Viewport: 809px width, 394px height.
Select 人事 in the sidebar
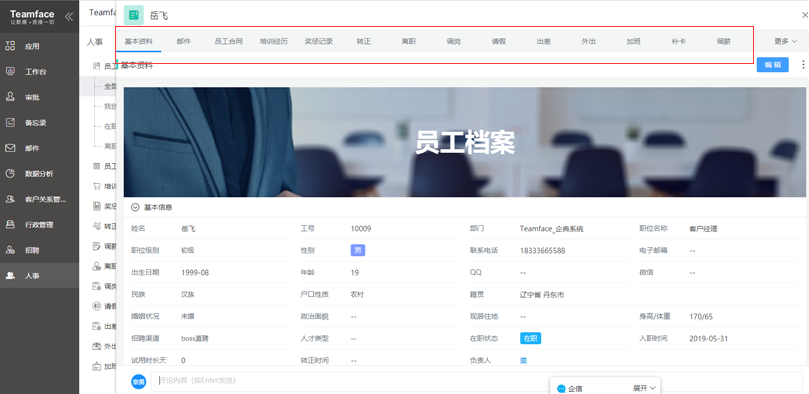pos(39,276)
